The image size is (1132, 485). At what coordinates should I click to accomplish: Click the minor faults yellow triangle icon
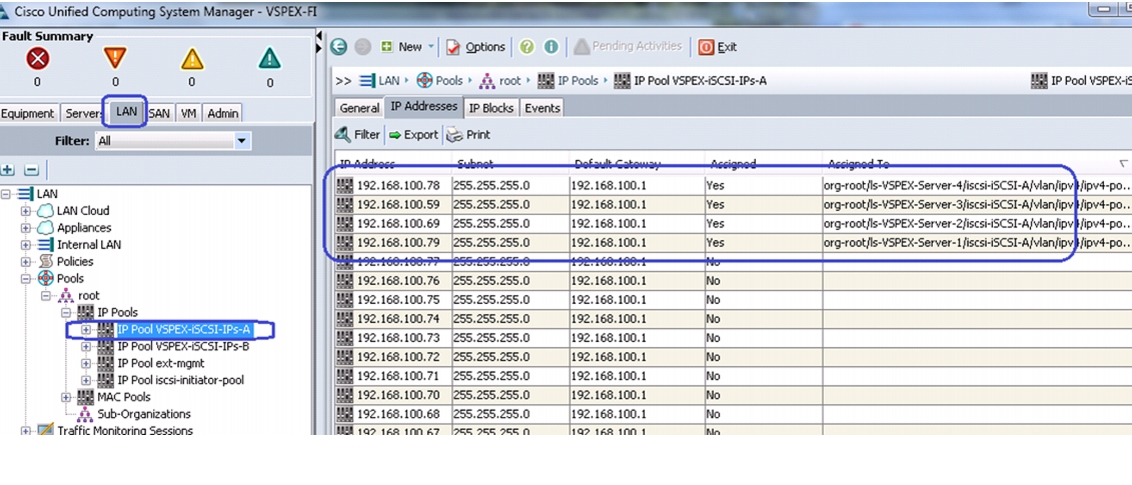click(x=192, y=58)
